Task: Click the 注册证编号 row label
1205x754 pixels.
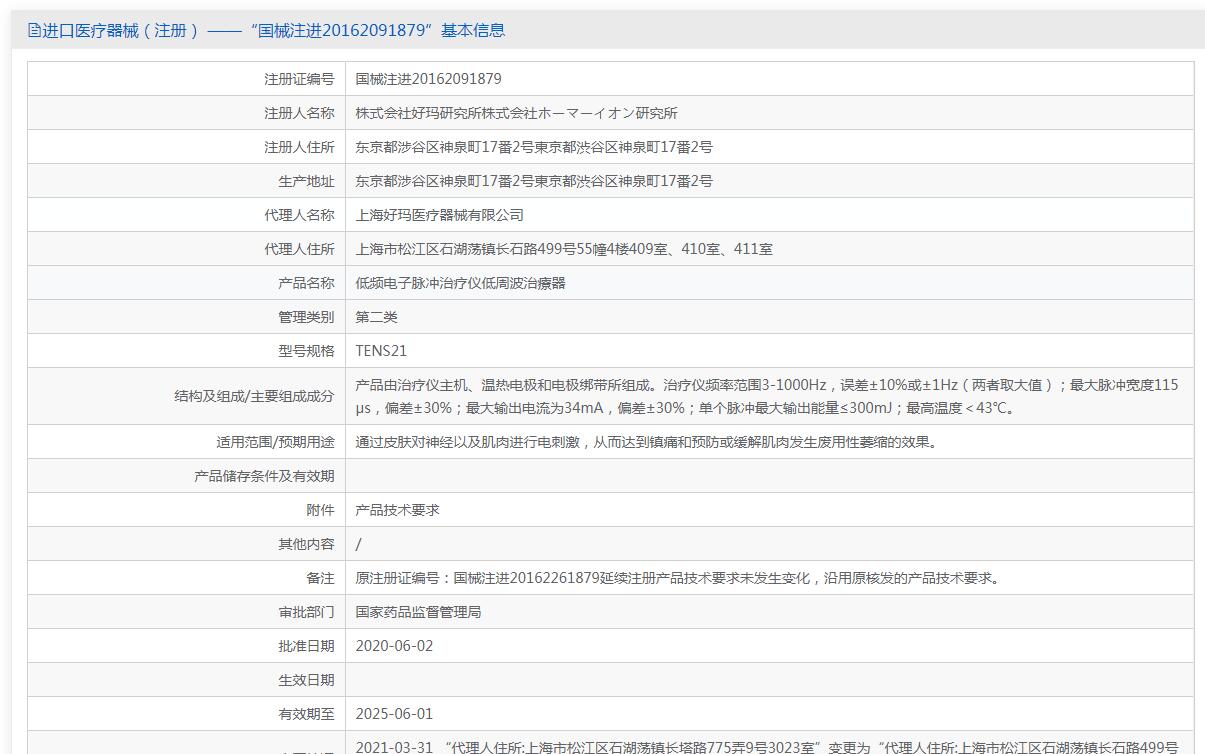Action: click(299, 79)
